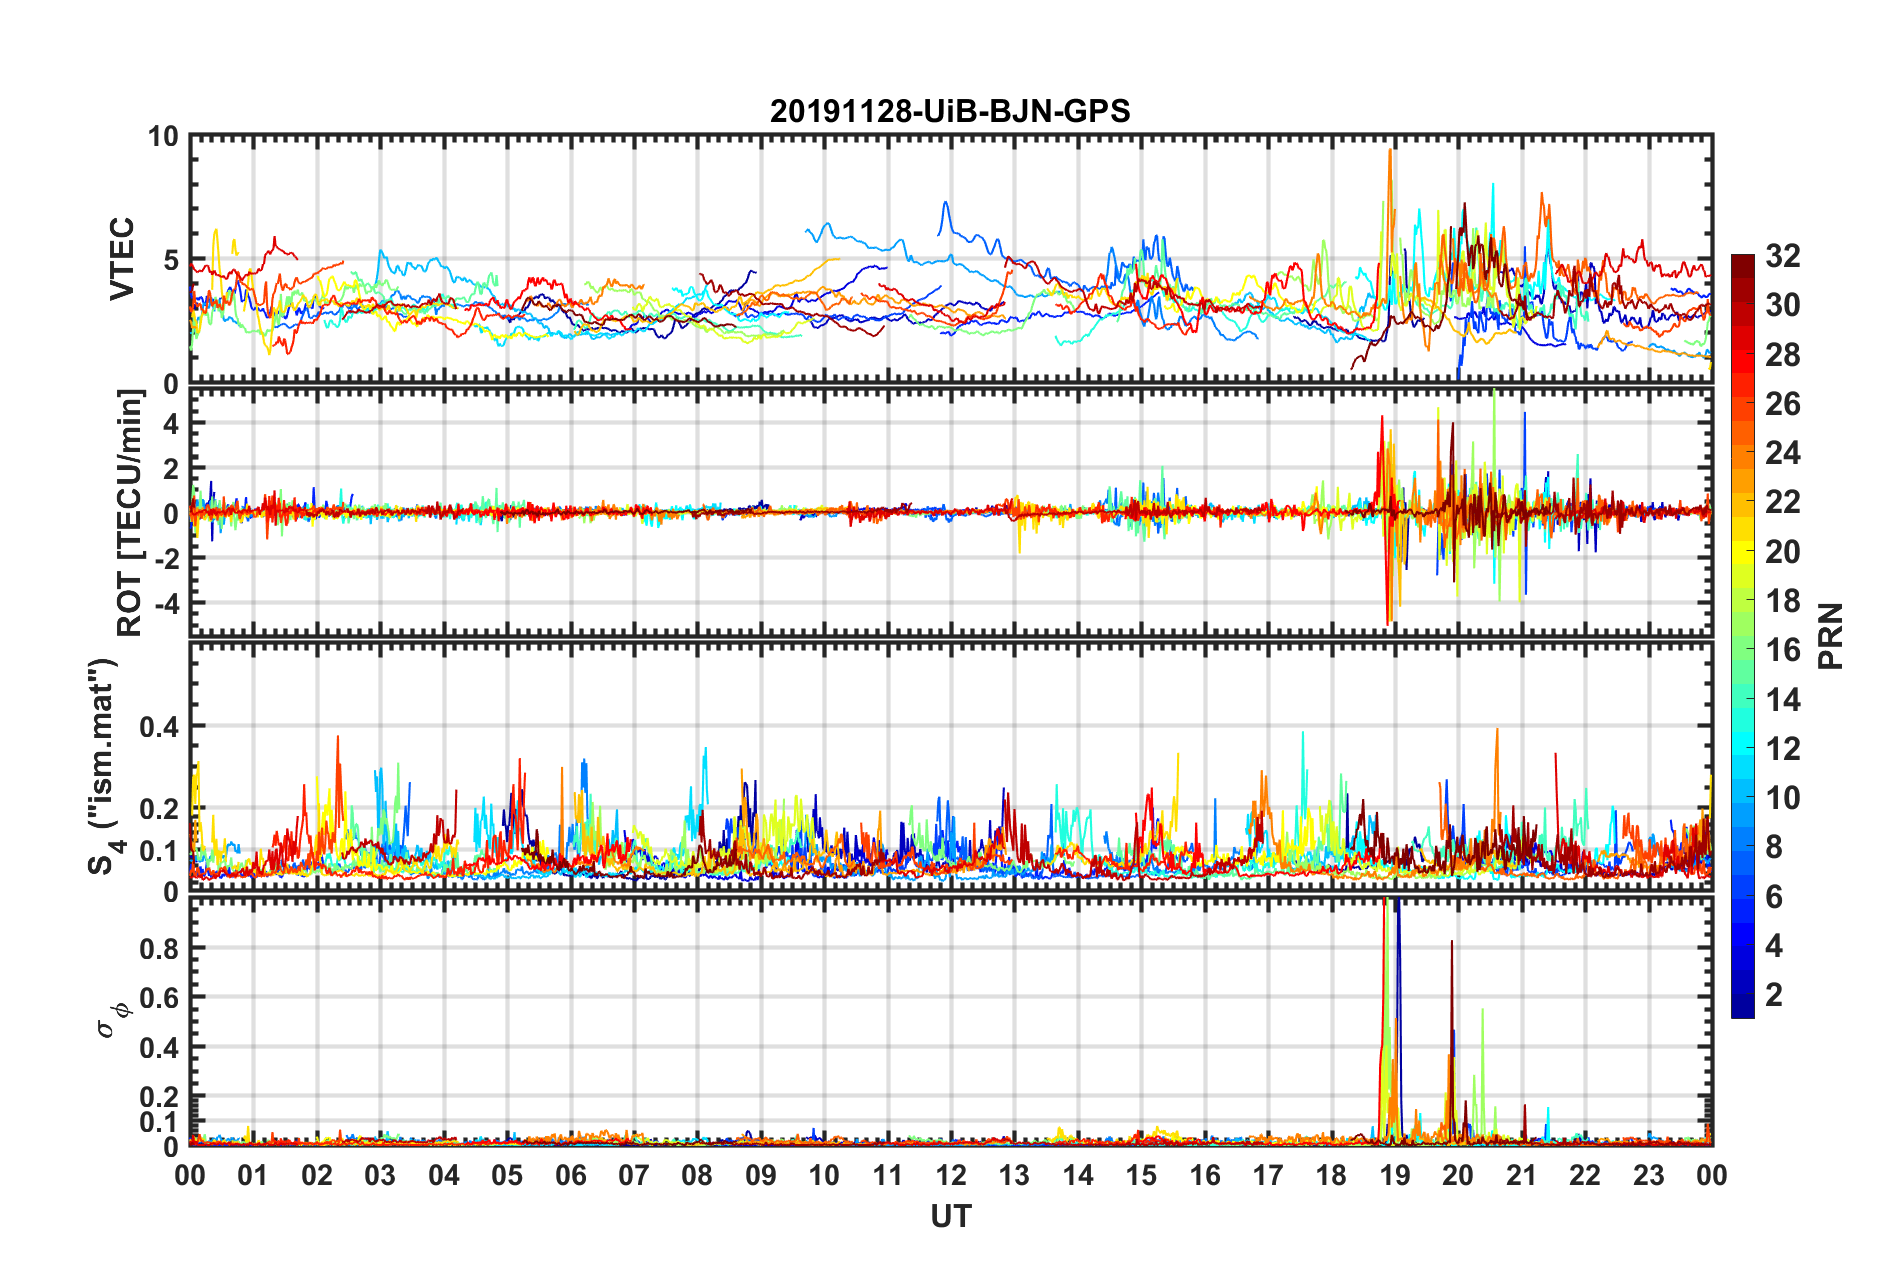This screenshot has height=1272, width=1902.
Task: Click colorbar tick label 4
Action: click(x=1774, y=946)
